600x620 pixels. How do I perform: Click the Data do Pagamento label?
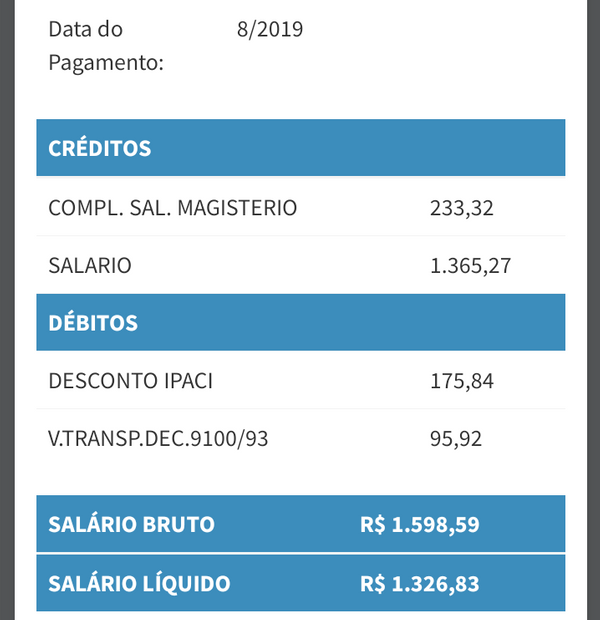point(105,45)
